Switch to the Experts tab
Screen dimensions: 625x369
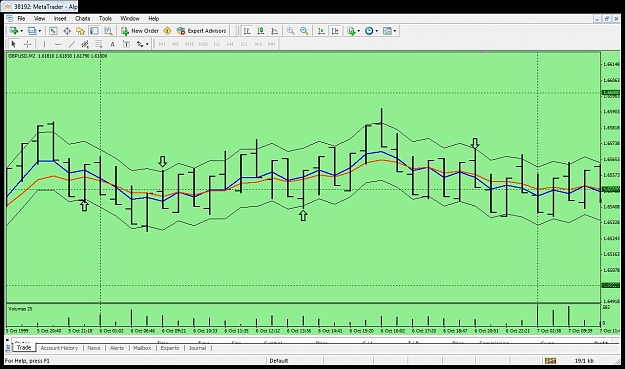click(x=170, y=348)
